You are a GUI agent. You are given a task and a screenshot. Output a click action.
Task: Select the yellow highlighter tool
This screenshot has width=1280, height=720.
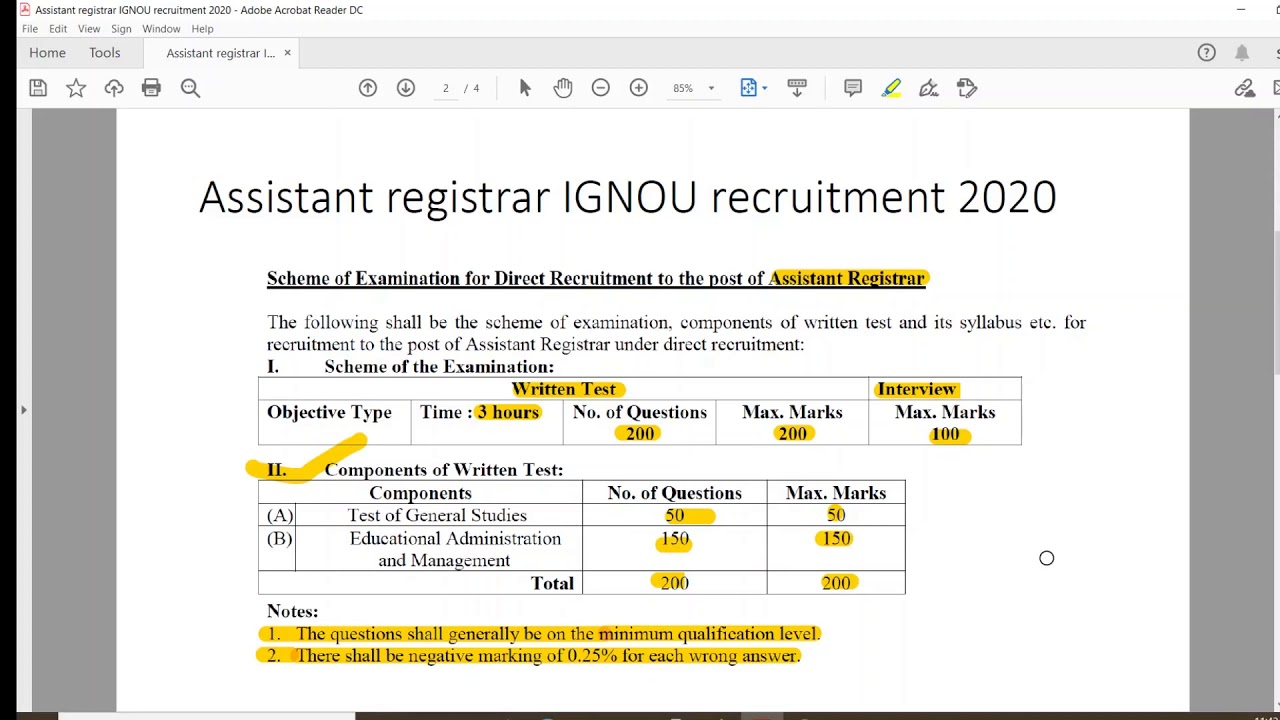click(891, 88)
